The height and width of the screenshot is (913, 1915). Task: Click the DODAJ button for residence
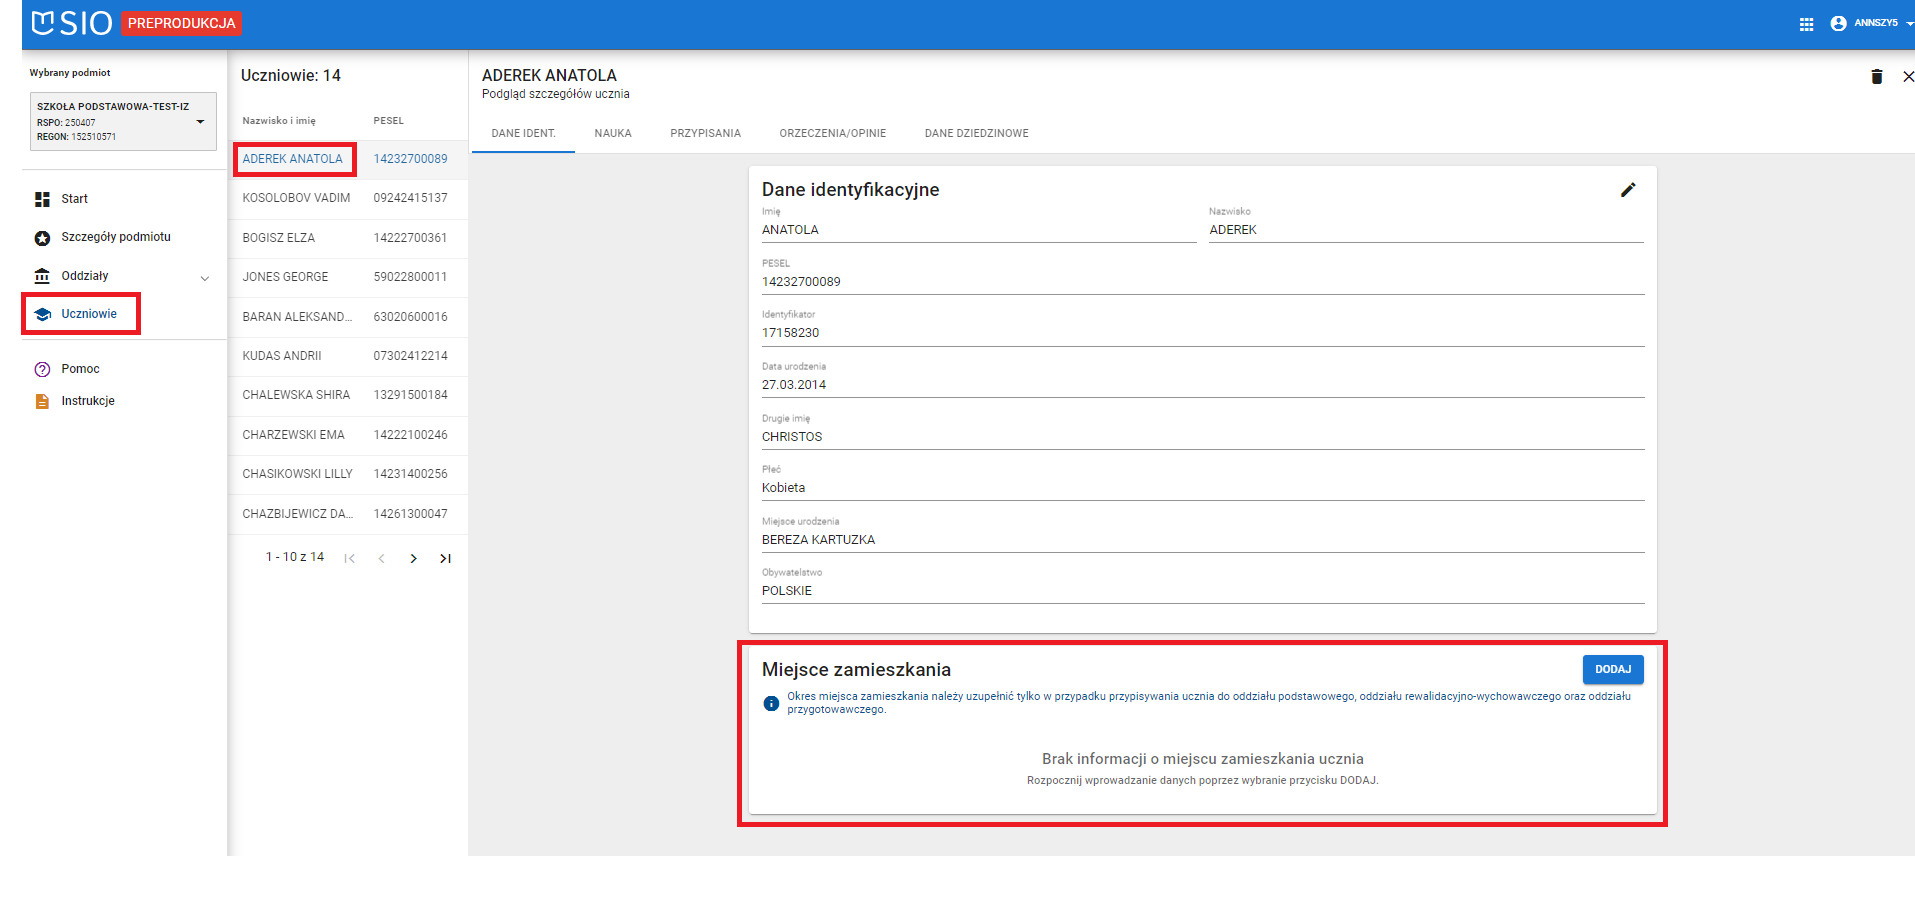point(1613,669)
